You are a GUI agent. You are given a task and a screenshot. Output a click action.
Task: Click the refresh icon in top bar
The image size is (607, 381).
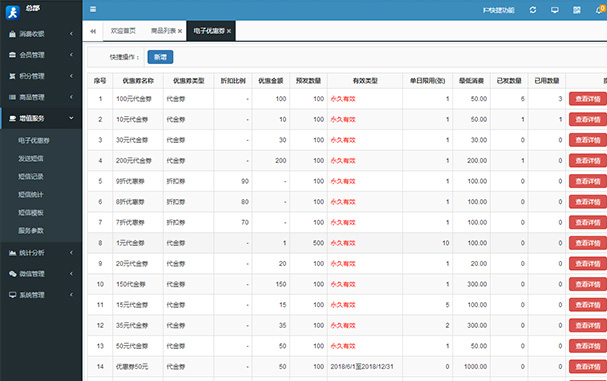(533, 10)
